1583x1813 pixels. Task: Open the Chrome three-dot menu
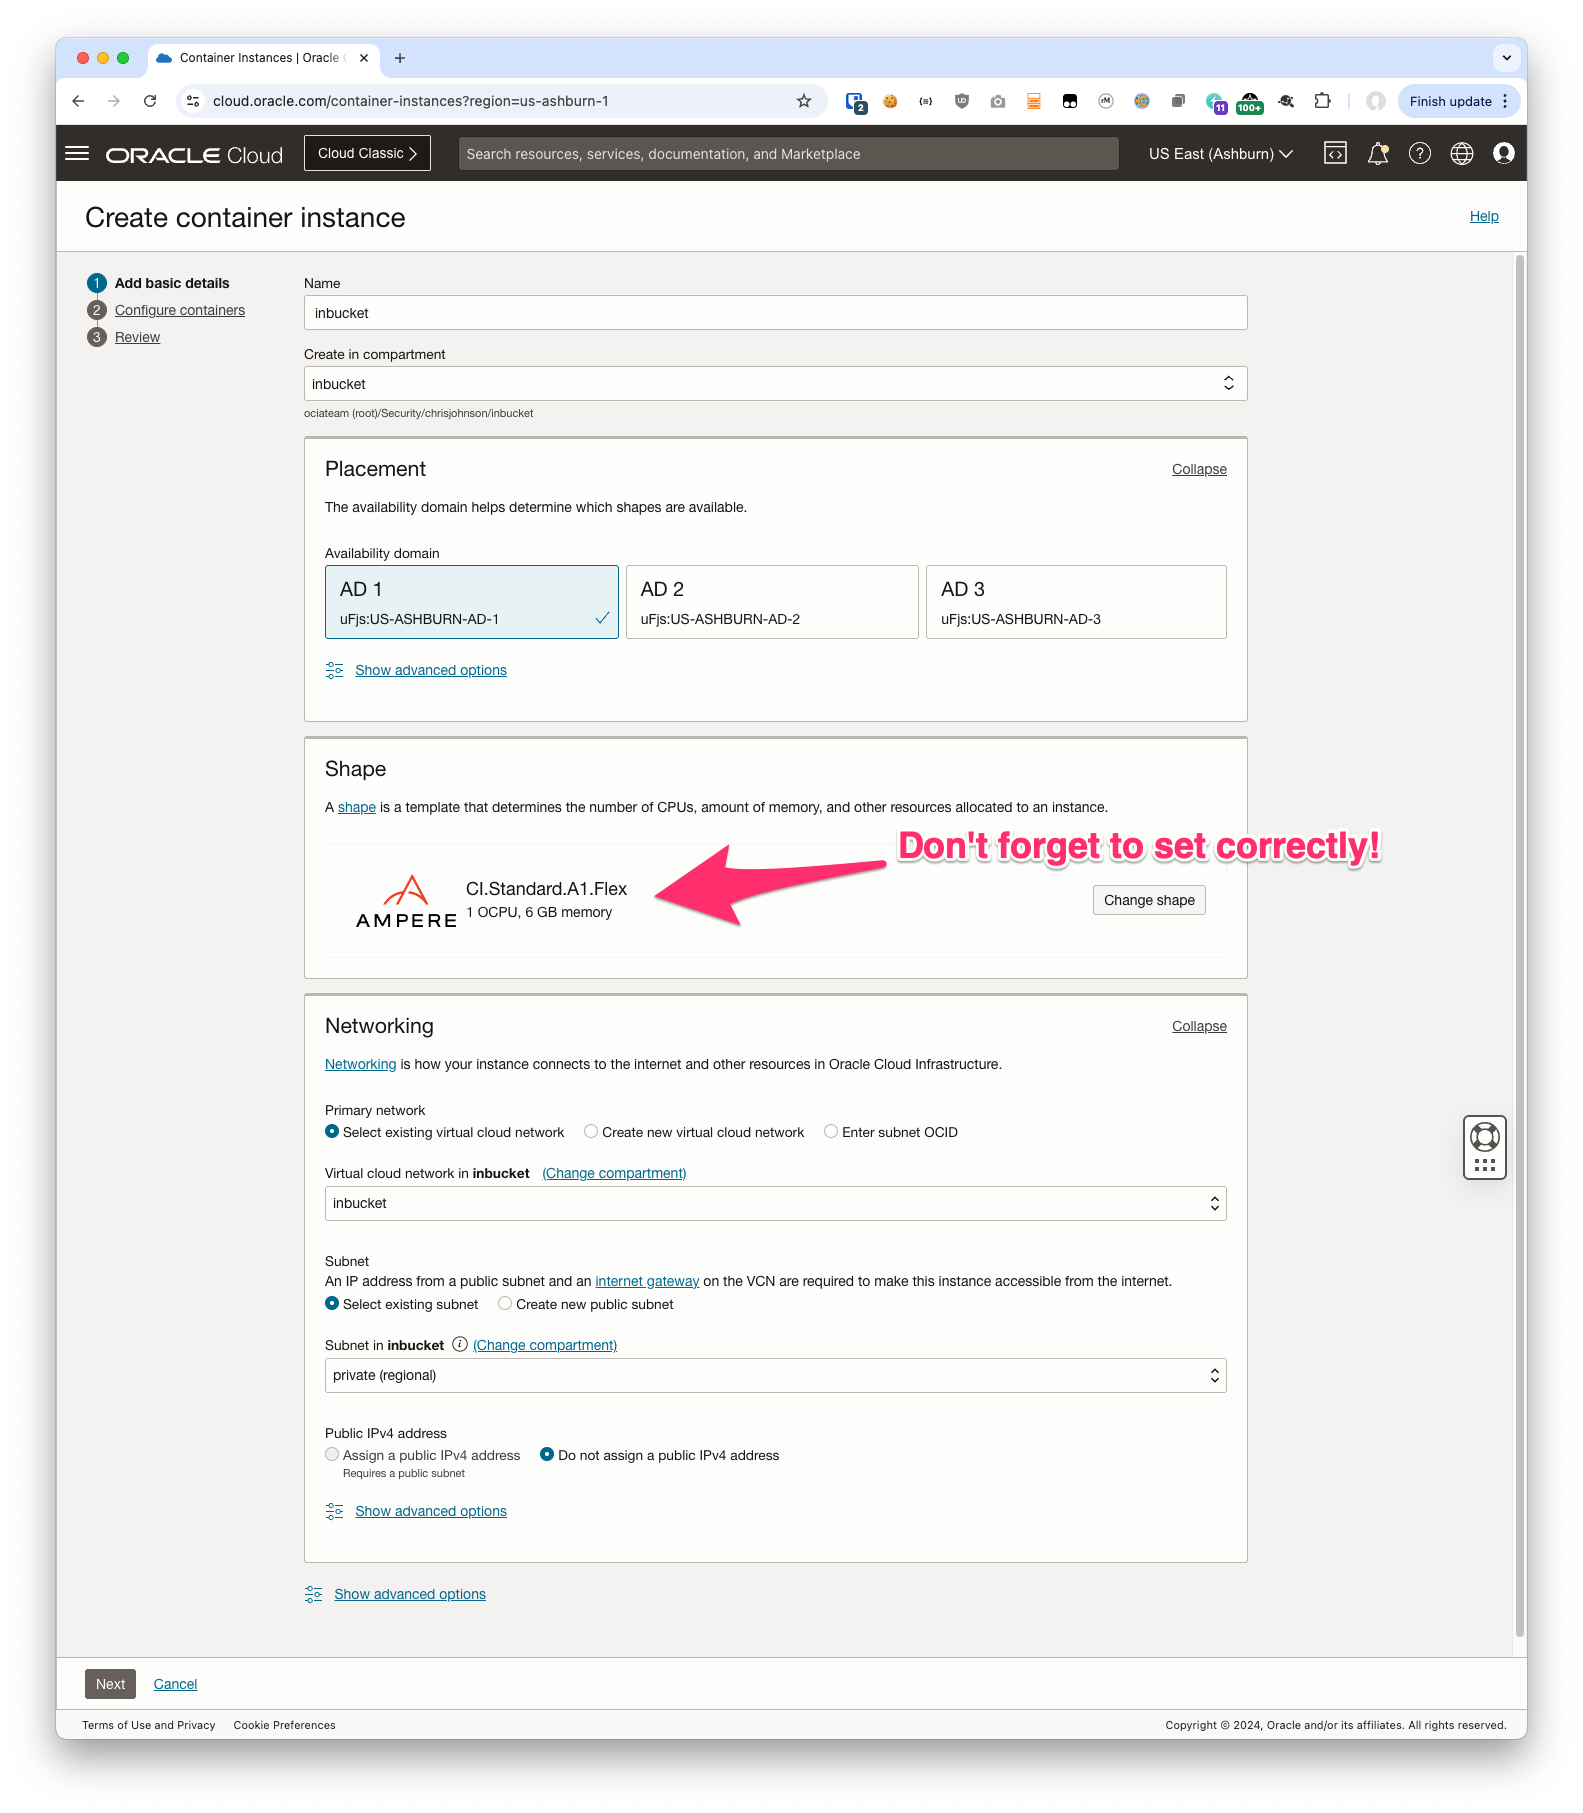pyautogui.click(x=1505, y=101)
